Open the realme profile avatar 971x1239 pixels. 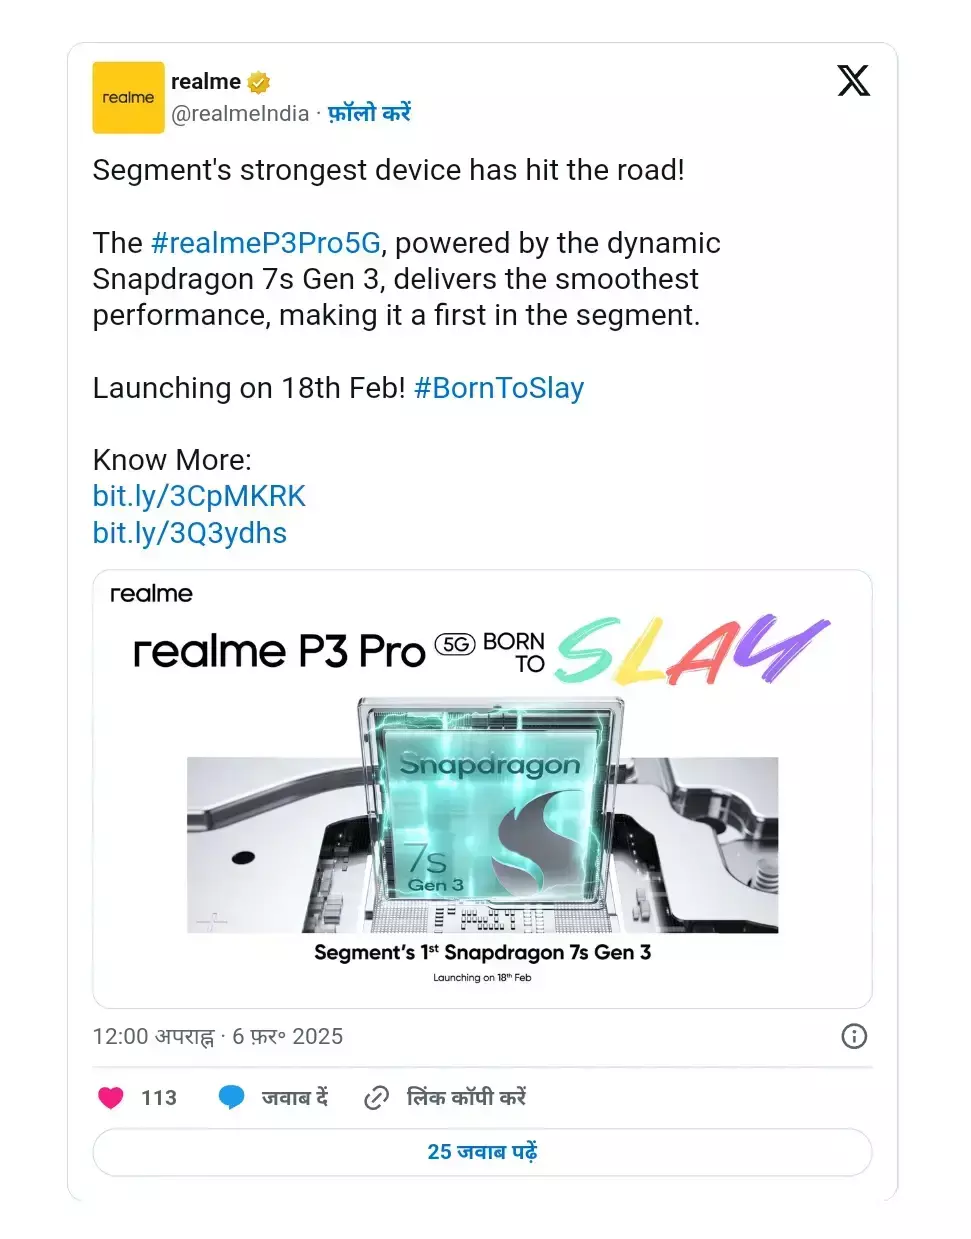[x=128, y=98]
